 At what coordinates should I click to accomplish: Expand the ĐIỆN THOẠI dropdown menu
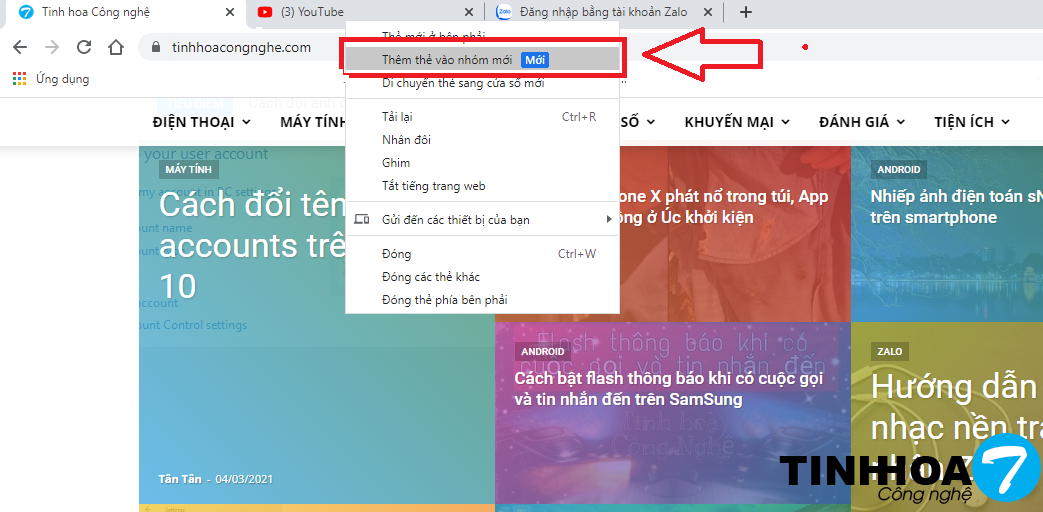point(201,122)
